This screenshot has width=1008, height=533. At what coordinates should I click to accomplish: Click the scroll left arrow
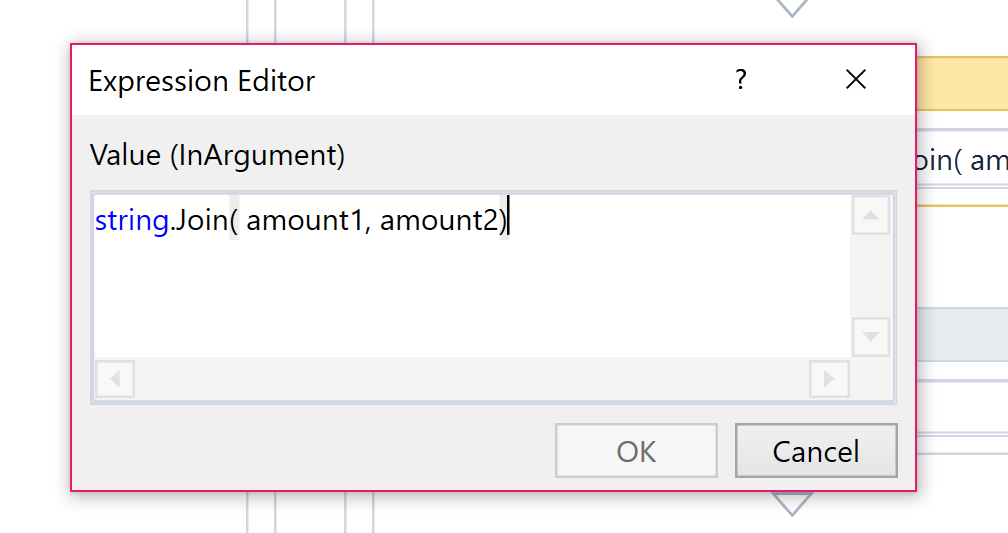coord(115,379)
